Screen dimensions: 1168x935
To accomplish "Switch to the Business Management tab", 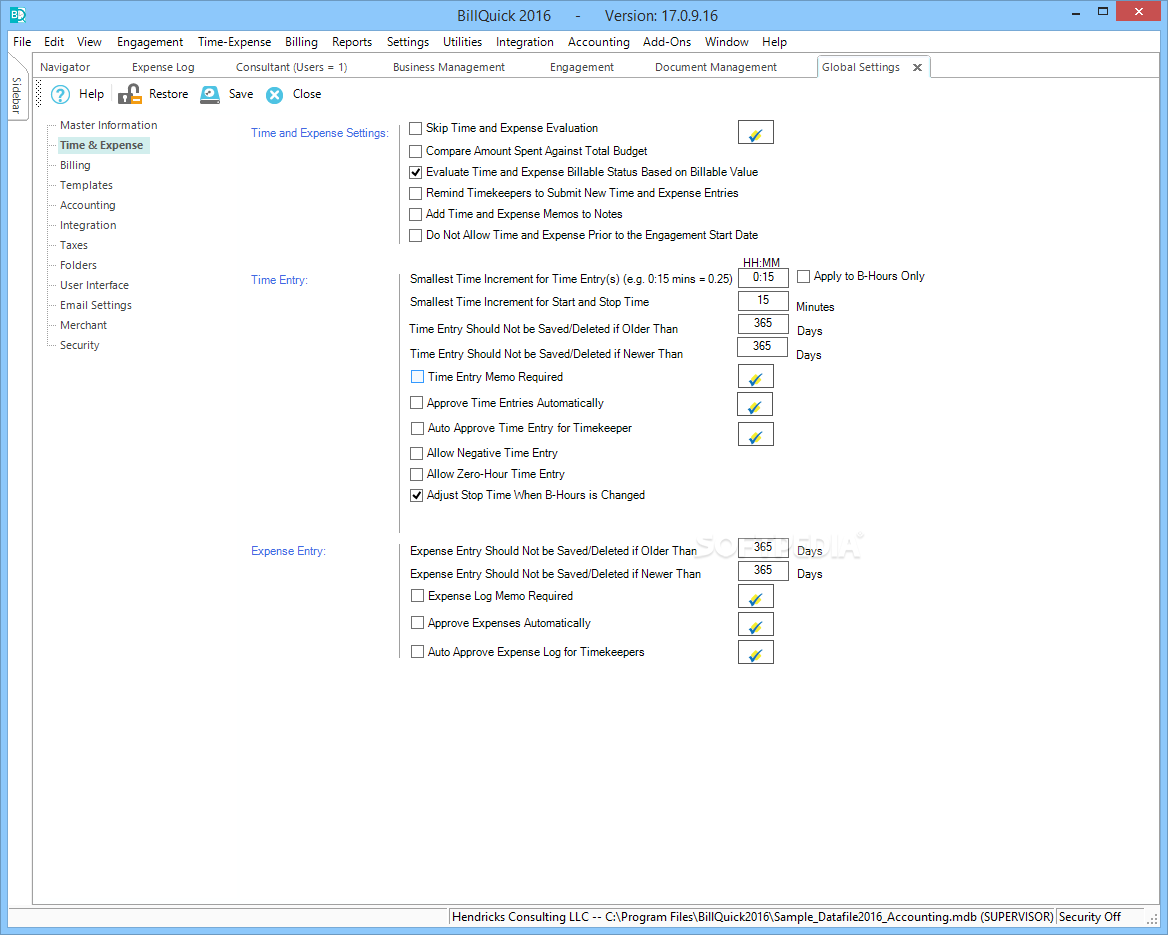I will [448, 67].
